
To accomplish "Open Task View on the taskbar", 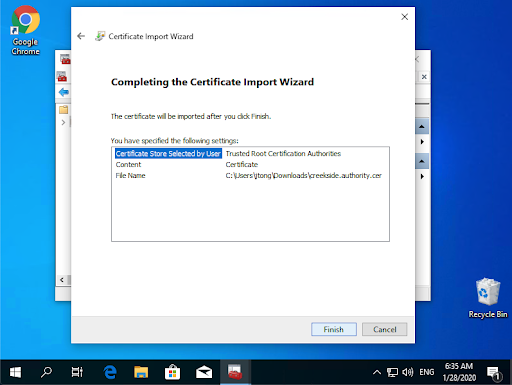I will (77, 372).
